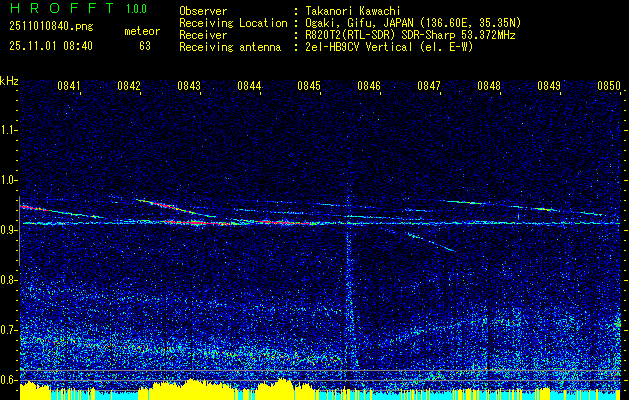Click the 0847 time marker

(429, 85)
